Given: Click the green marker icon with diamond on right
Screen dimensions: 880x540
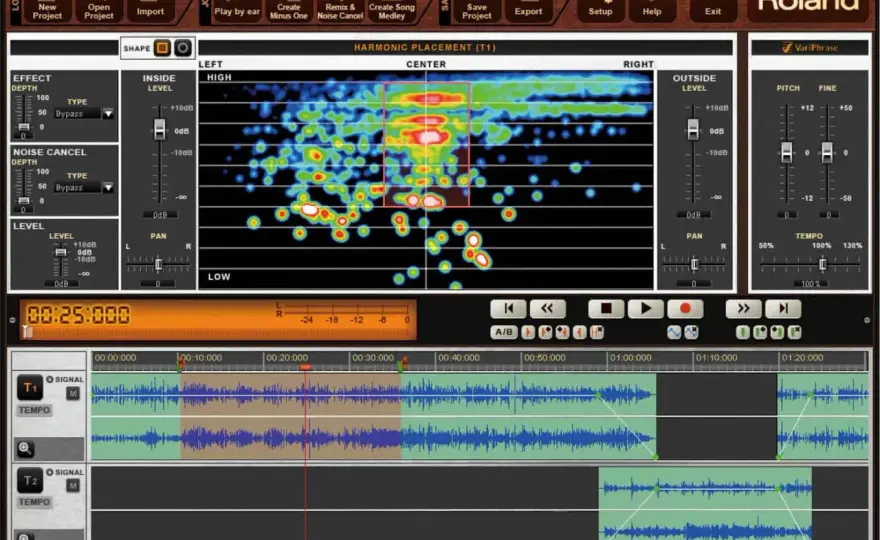Looking at the screenshot, I should (760, 332).
